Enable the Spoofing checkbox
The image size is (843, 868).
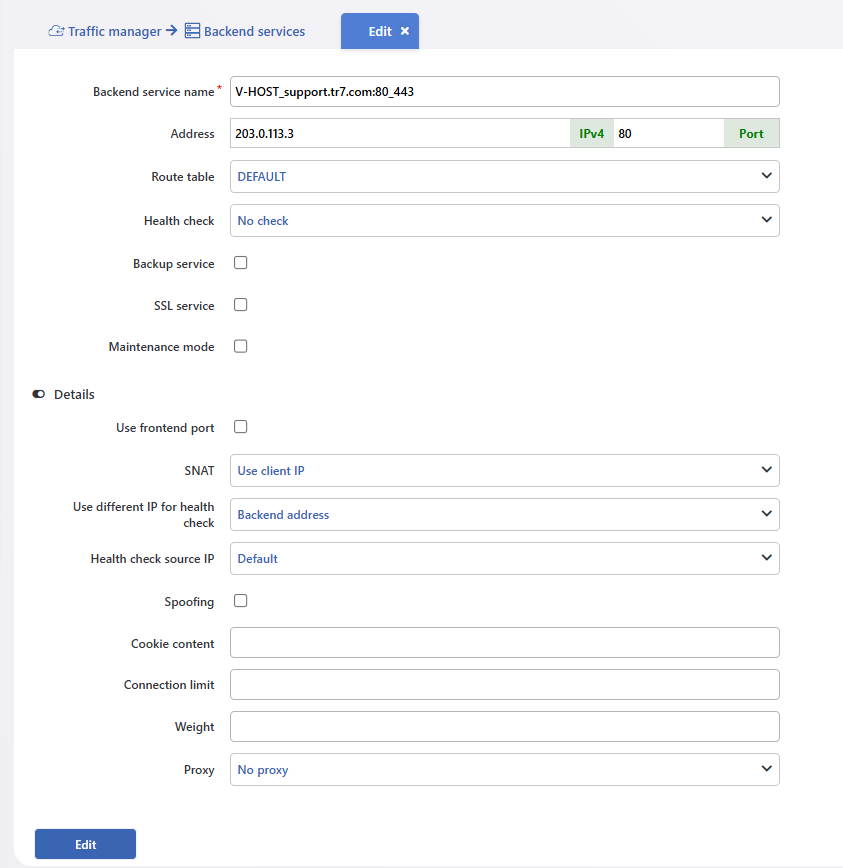pyautogui.click(x=241, y=601)
